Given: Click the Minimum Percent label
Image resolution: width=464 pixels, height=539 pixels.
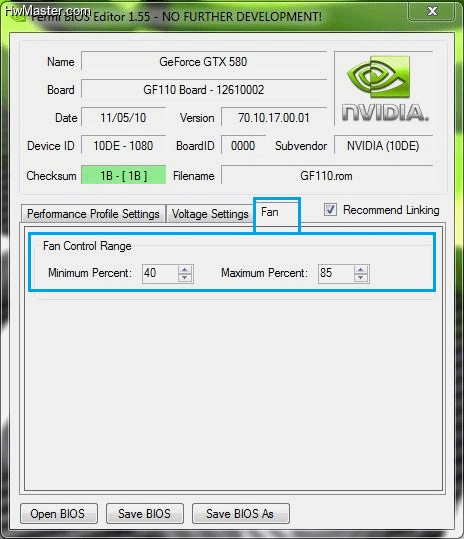Looking at the screenshot, I should tap(90, 273).
